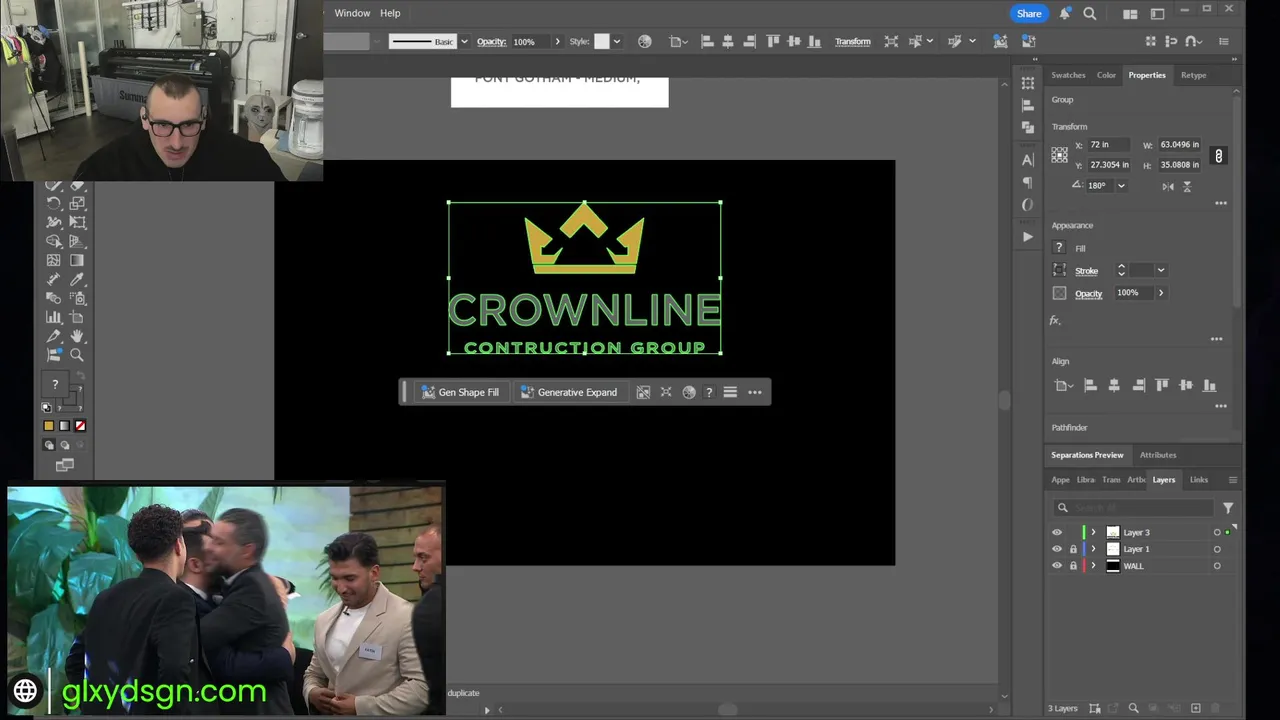Click Gen Shape Fill button
The width and height of the screenshot is (1280, 720).
click(x=460, y=392)
